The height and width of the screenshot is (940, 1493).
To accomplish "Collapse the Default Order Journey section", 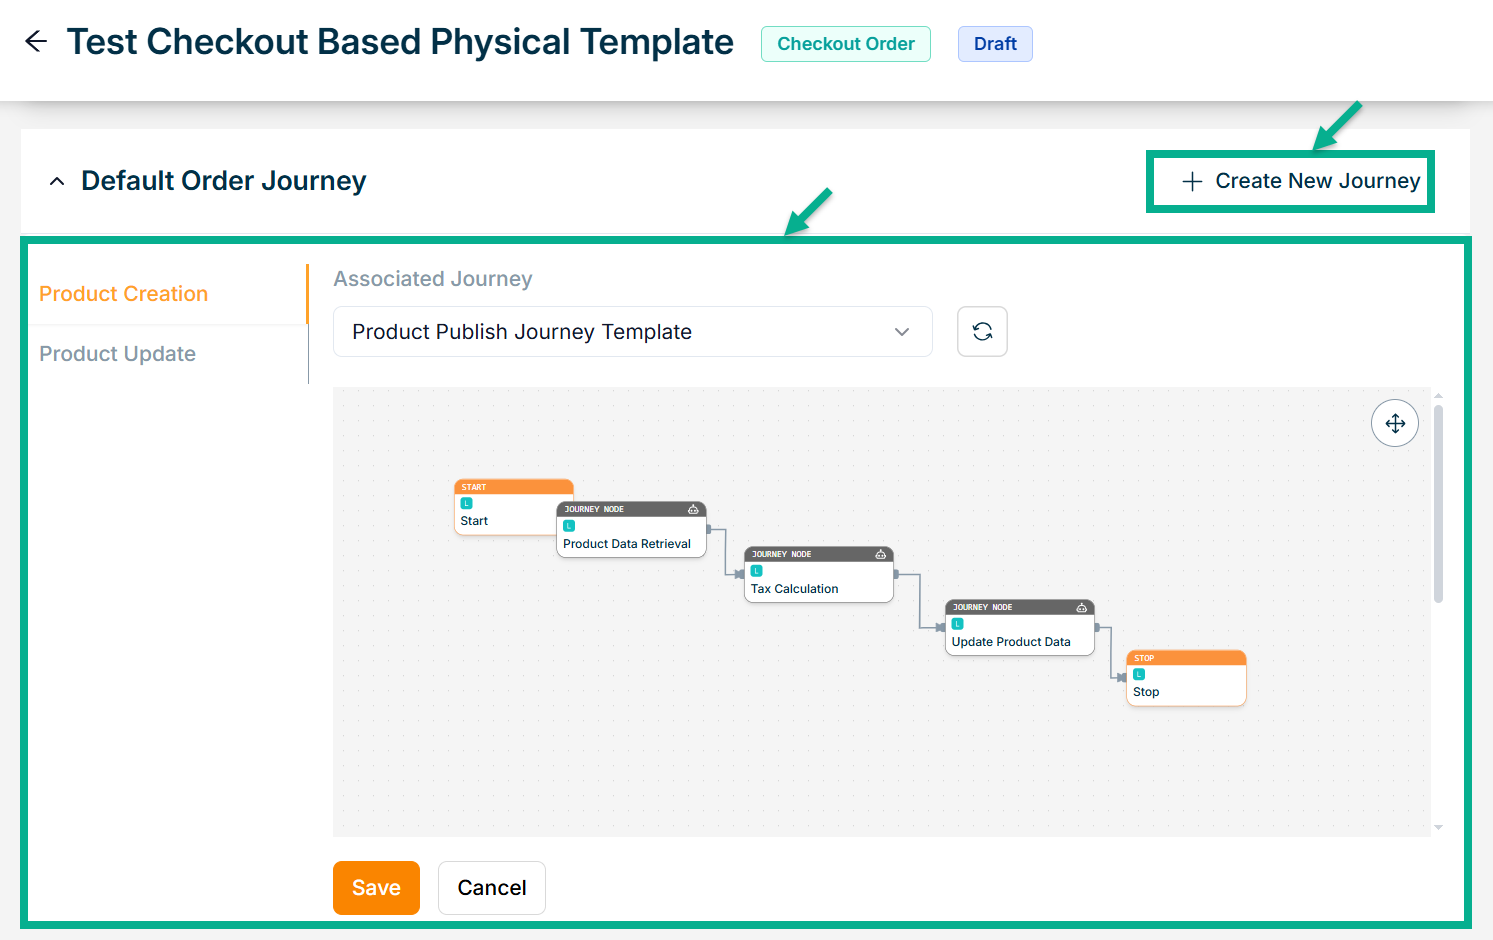I will pos(57,181).
